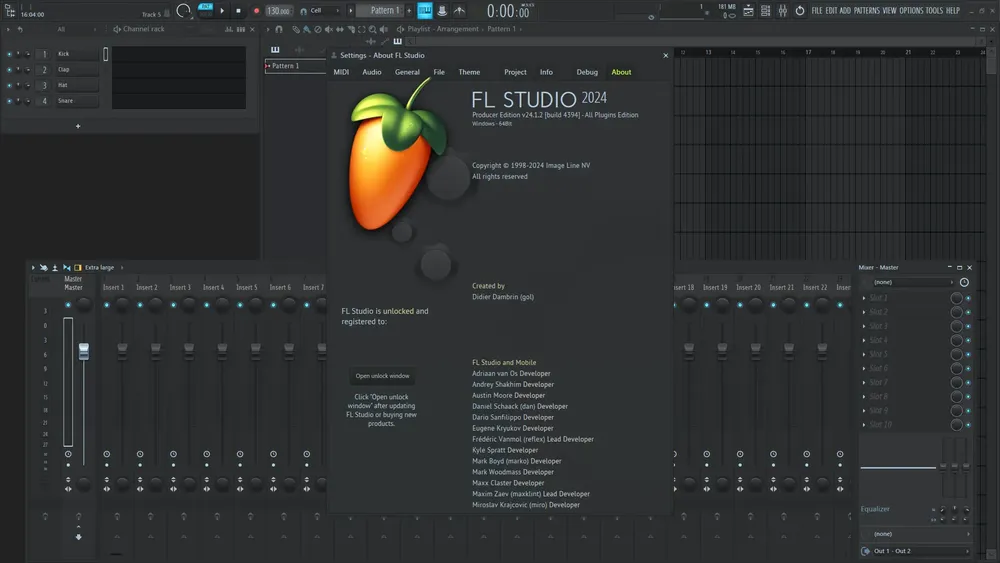Toggle Channel rack step/bars view icon
The image size is (1000, 563).
[240, 29]
